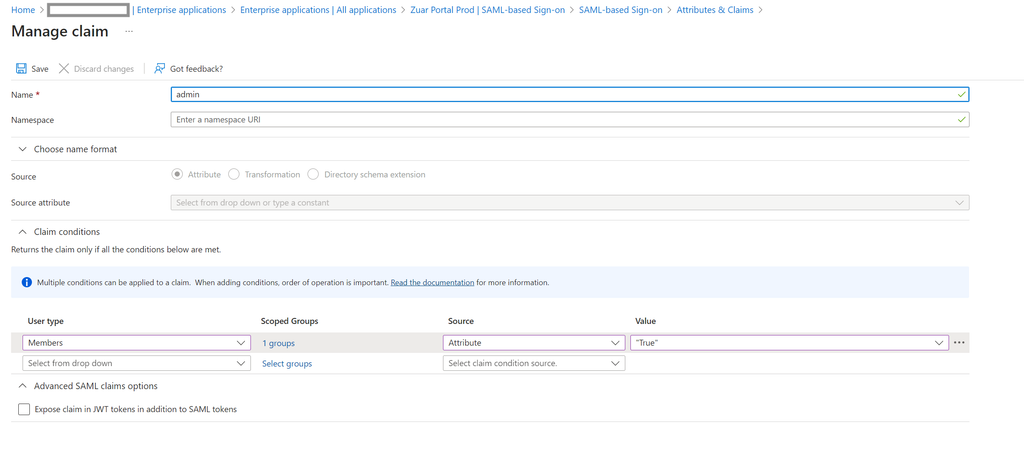Click Discard changes button label
Viewport: 1024px width, 463px height.
coord(104,69)
